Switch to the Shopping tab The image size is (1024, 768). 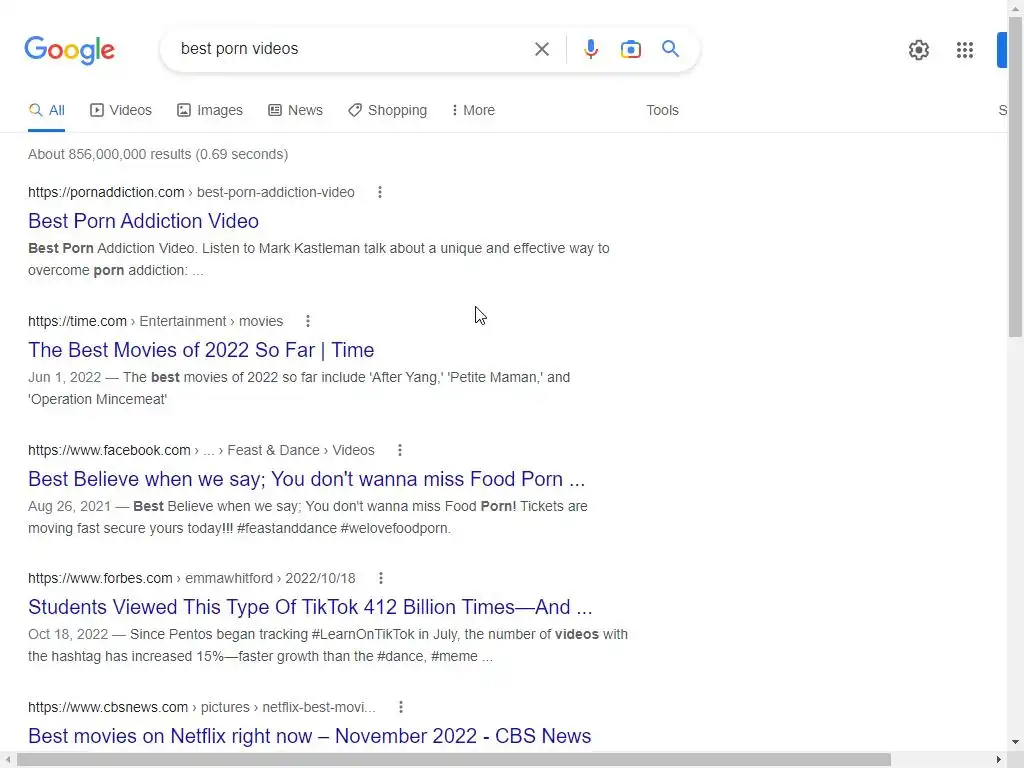coord(387,110)
